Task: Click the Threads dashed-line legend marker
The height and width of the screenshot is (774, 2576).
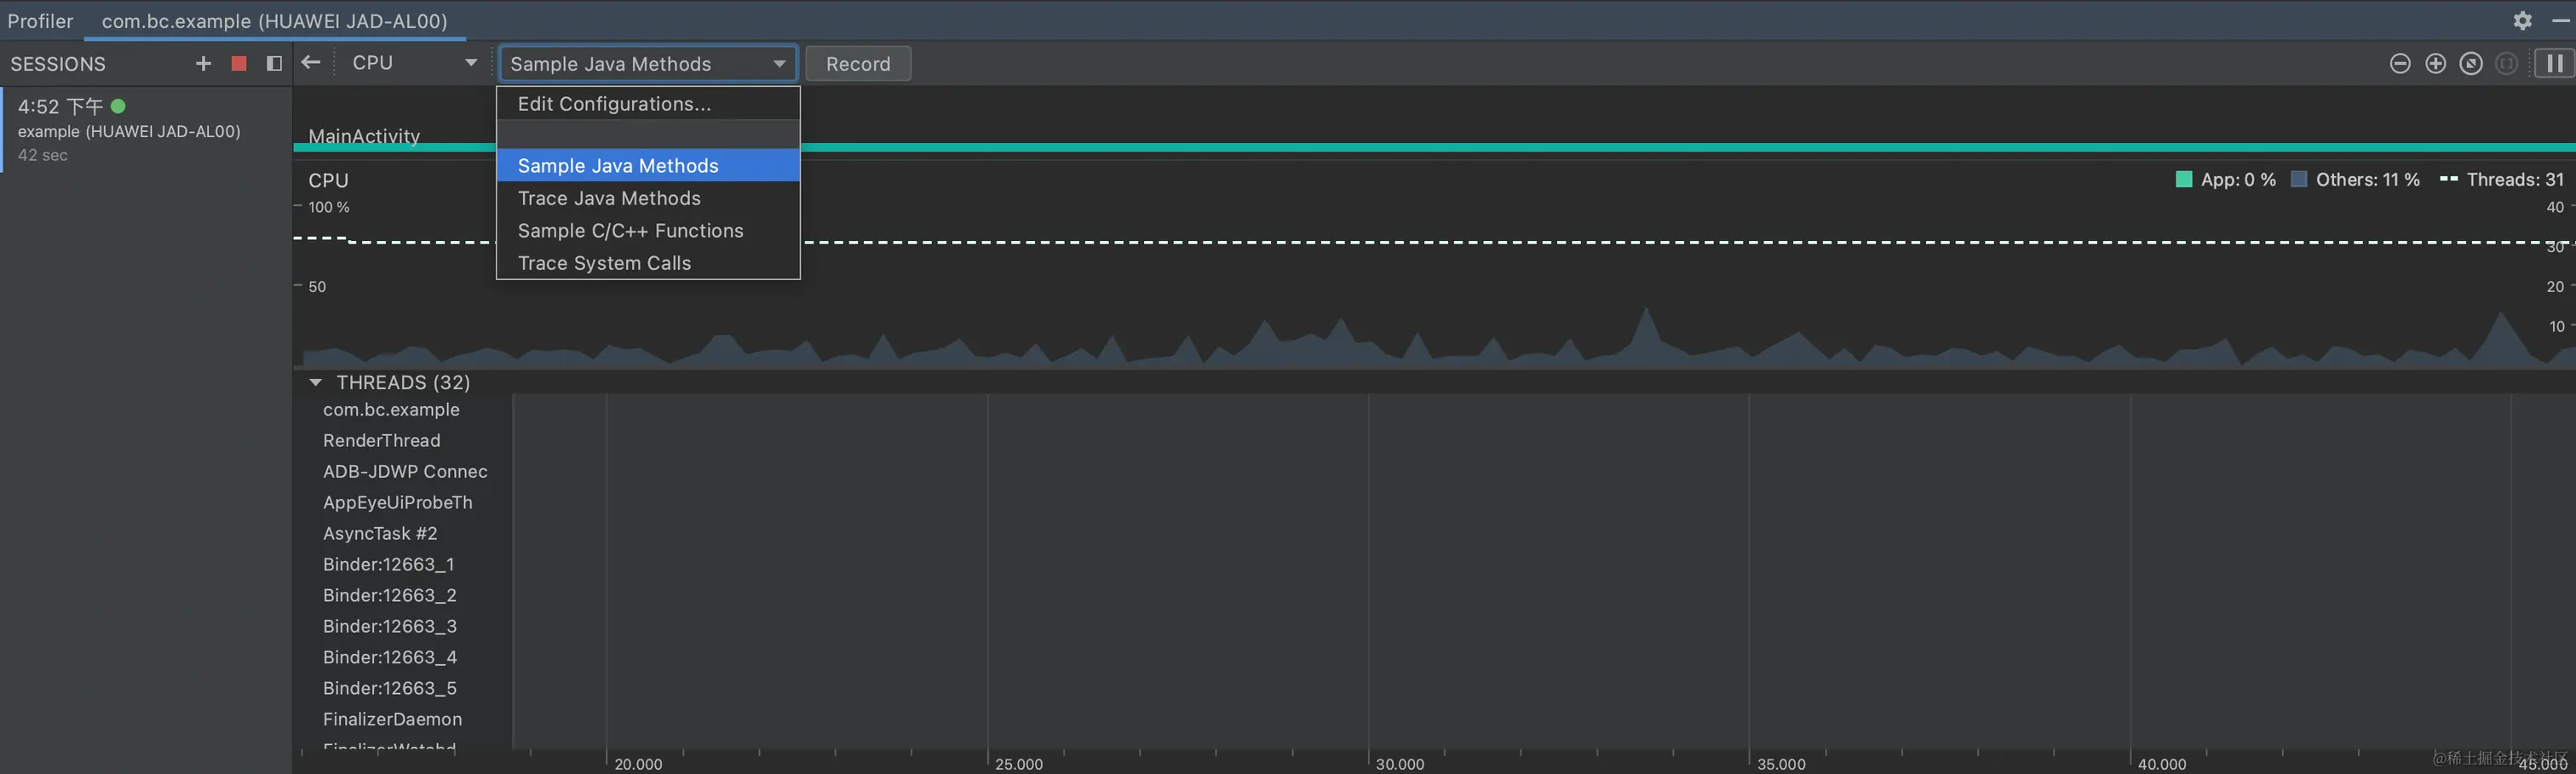Action: 2449,180
